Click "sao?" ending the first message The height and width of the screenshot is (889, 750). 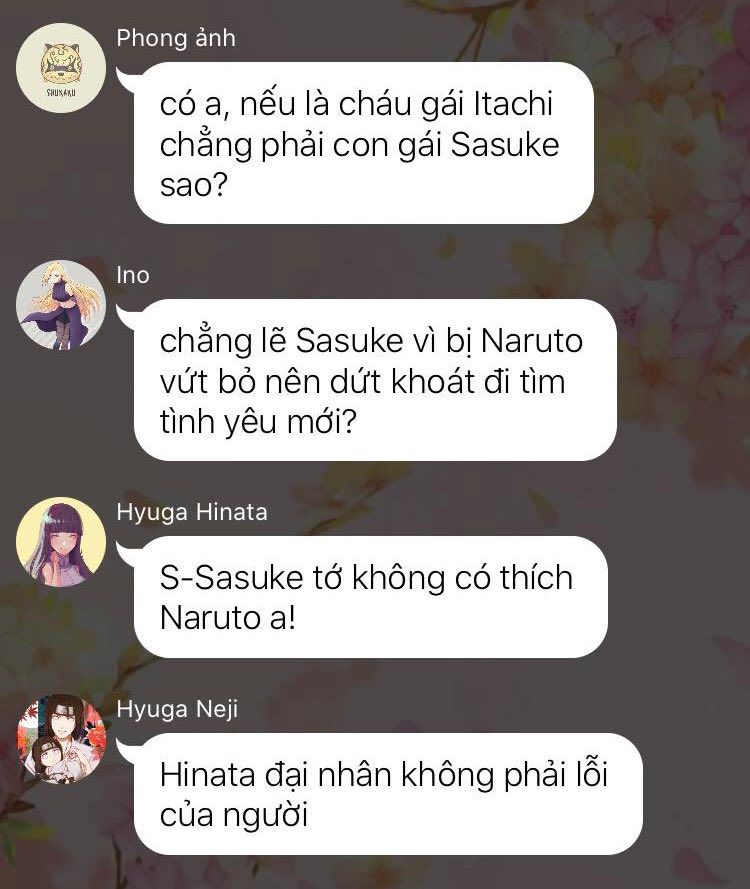pos(193,185)
